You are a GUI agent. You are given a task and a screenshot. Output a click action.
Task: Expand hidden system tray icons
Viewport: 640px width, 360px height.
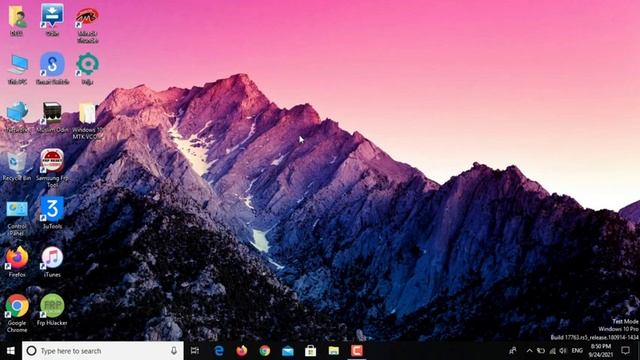point(529,351)
